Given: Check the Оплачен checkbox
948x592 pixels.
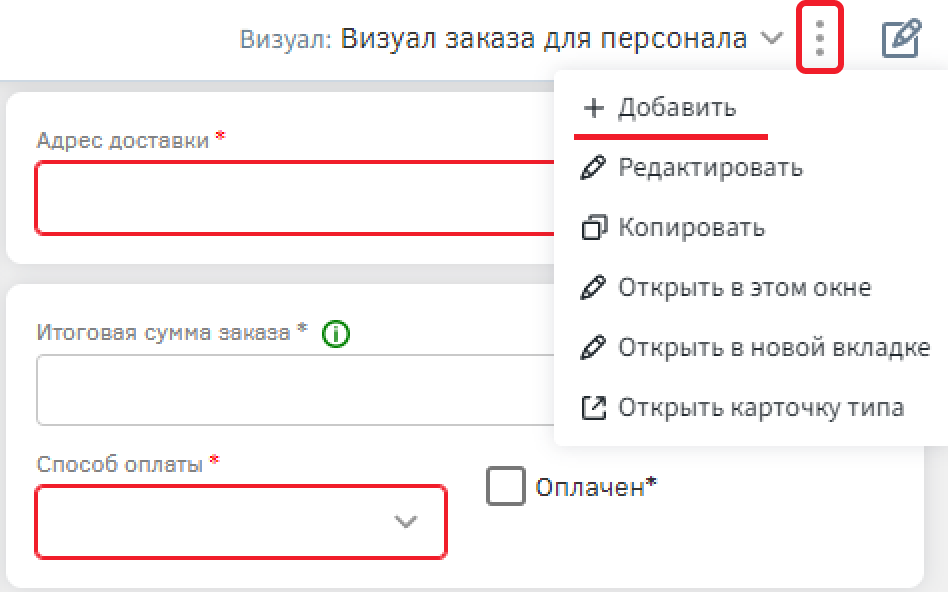Looking at the screenshot, I should click(x=506, y=487).
